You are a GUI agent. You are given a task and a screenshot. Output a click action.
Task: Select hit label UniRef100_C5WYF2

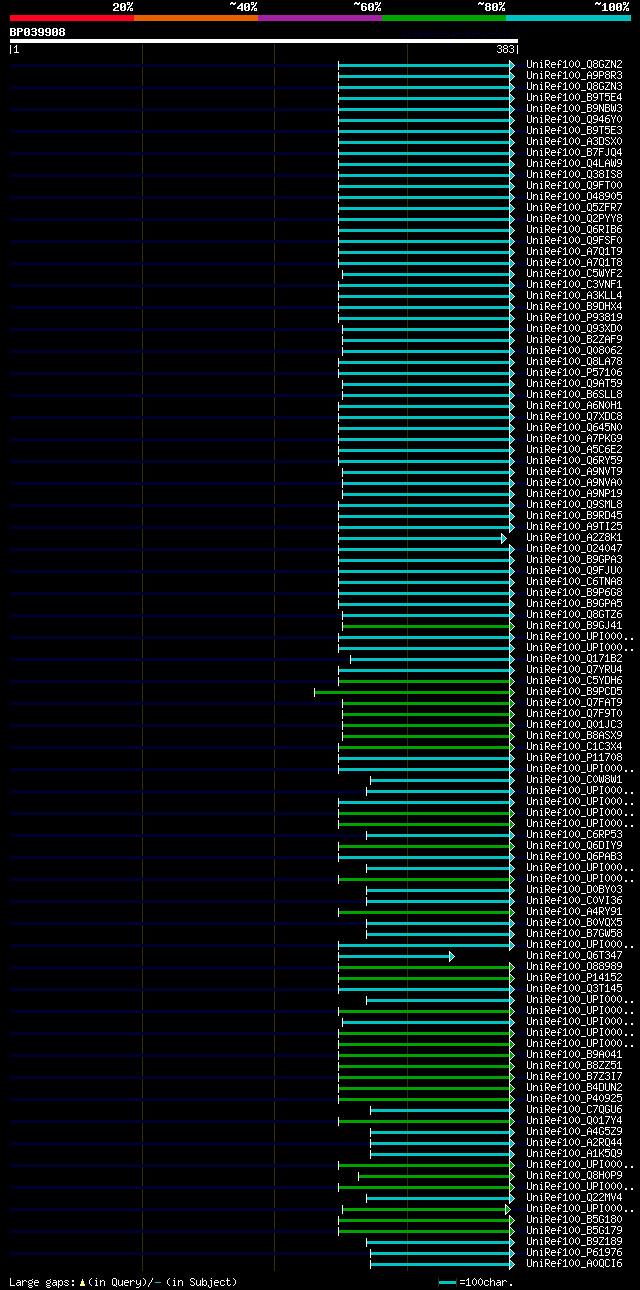coord(574,273)
